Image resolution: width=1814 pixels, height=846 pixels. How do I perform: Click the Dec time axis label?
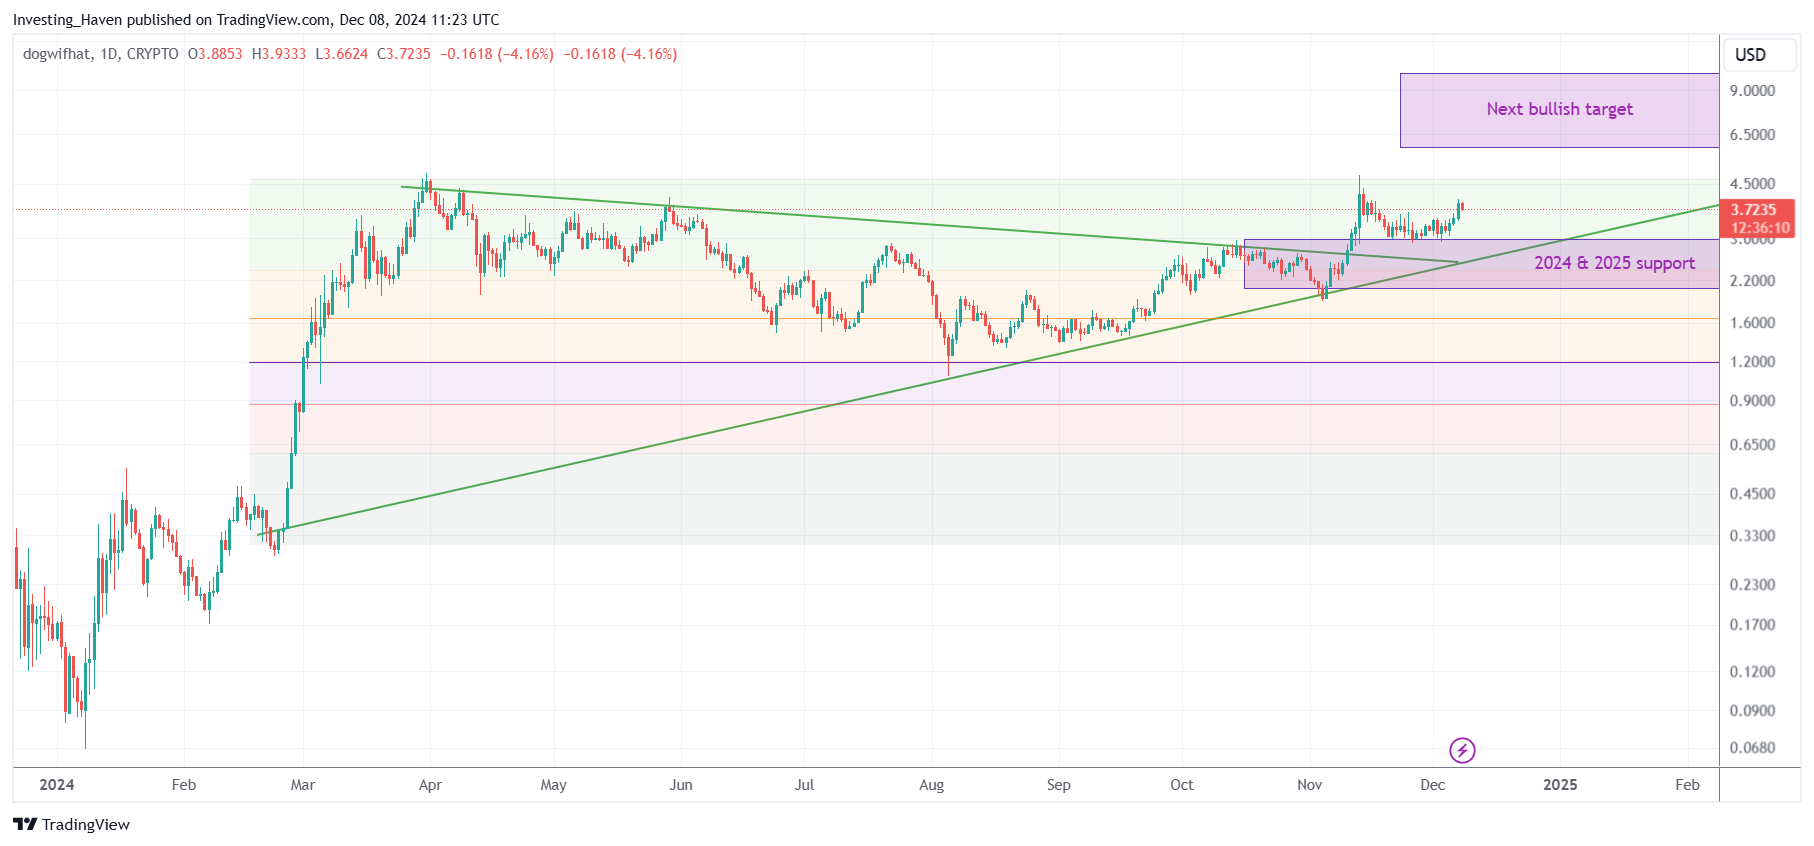[x=1433, y=785]
